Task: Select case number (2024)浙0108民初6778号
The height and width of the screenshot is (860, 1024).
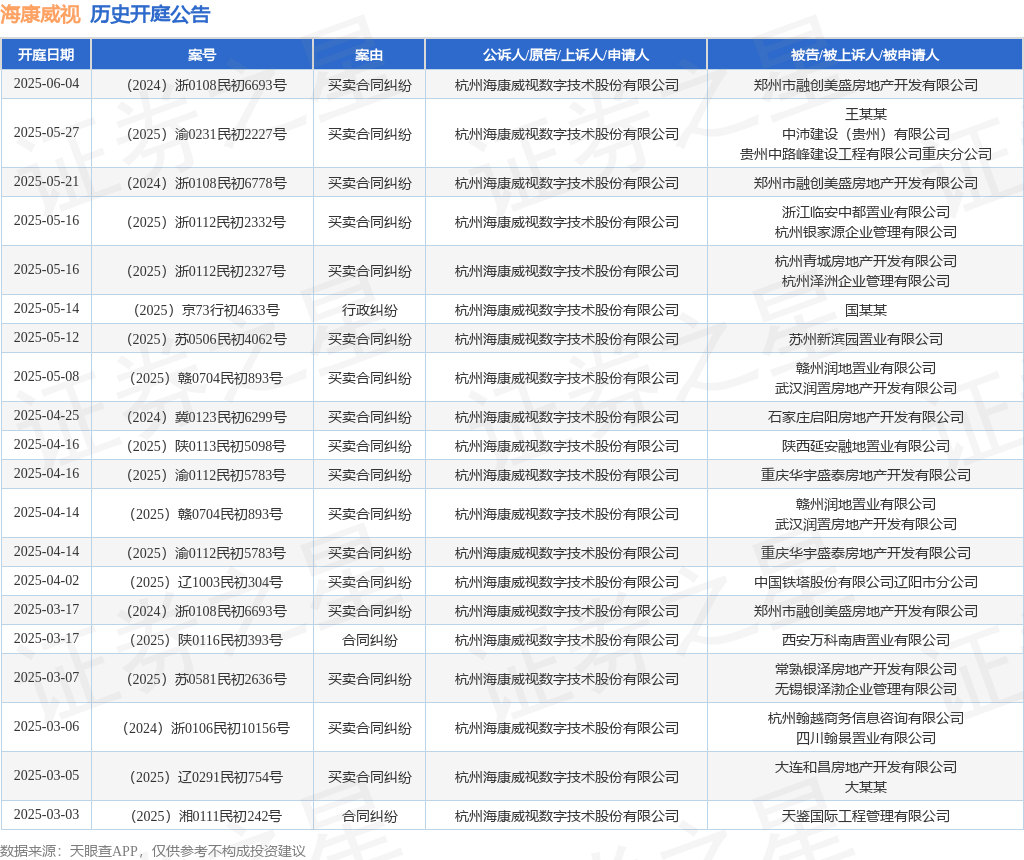Action: point(206,183)
